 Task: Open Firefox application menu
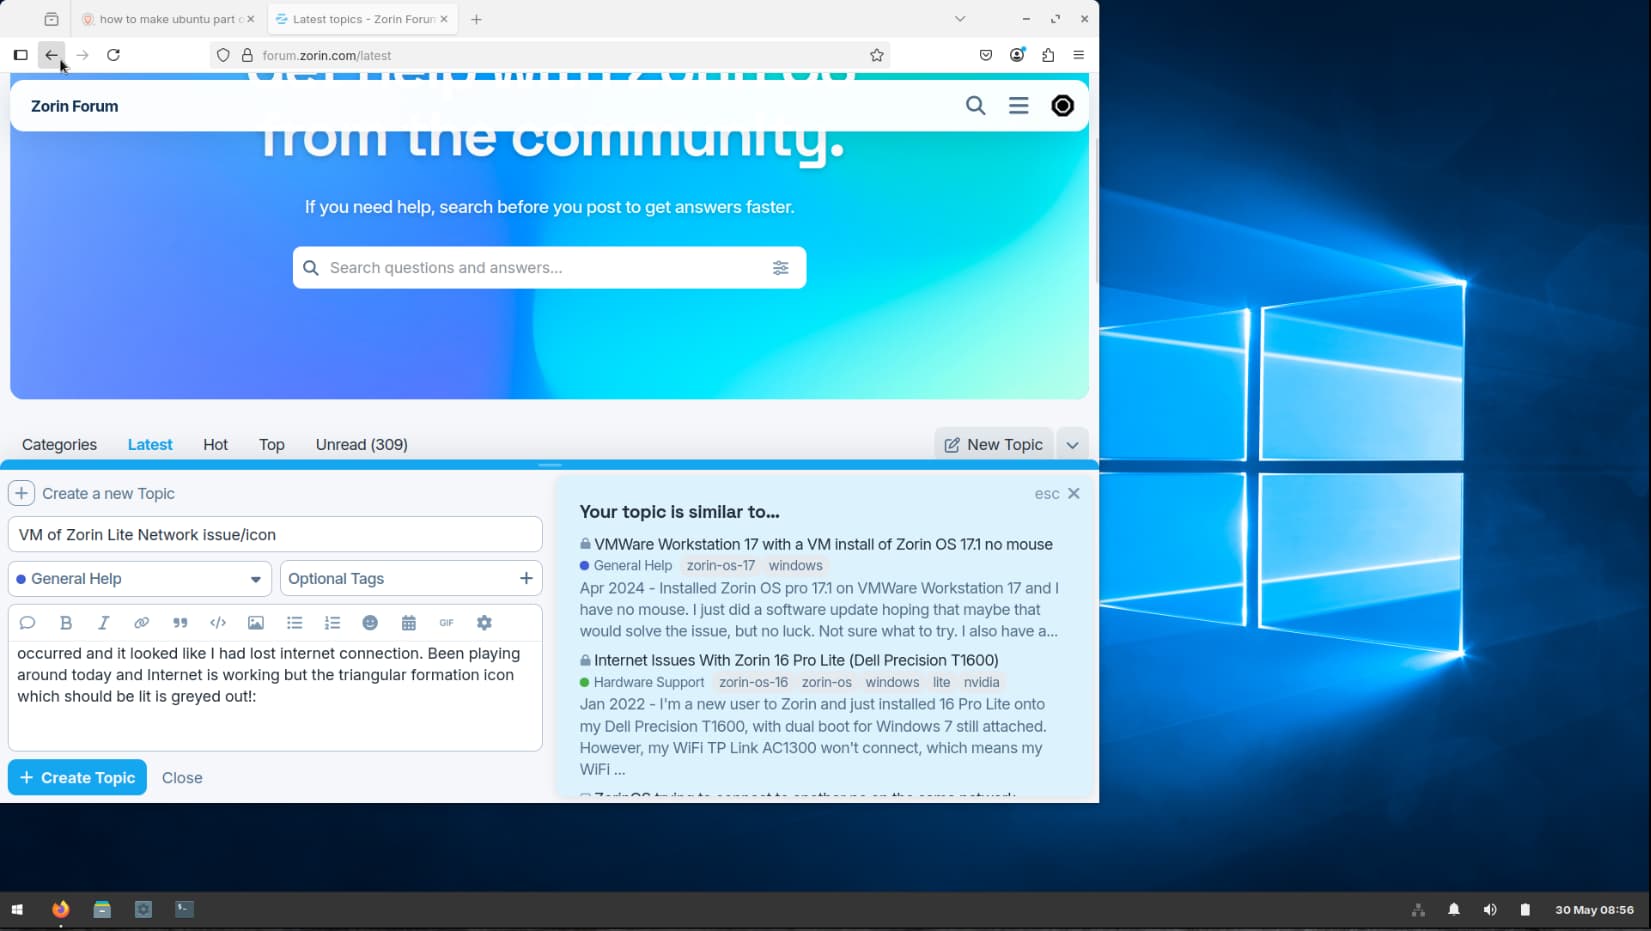coord(1079,55)
